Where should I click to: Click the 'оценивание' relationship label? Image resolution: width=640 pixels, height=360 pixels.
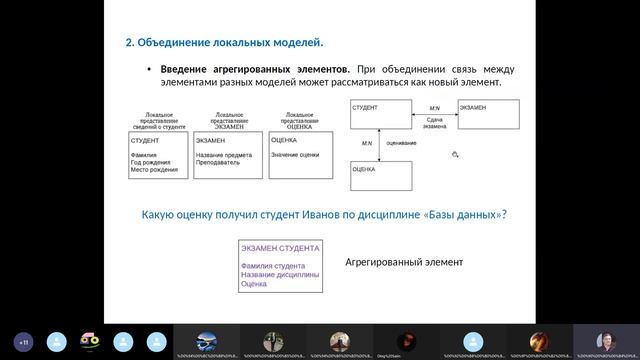[x=401, y=143]
